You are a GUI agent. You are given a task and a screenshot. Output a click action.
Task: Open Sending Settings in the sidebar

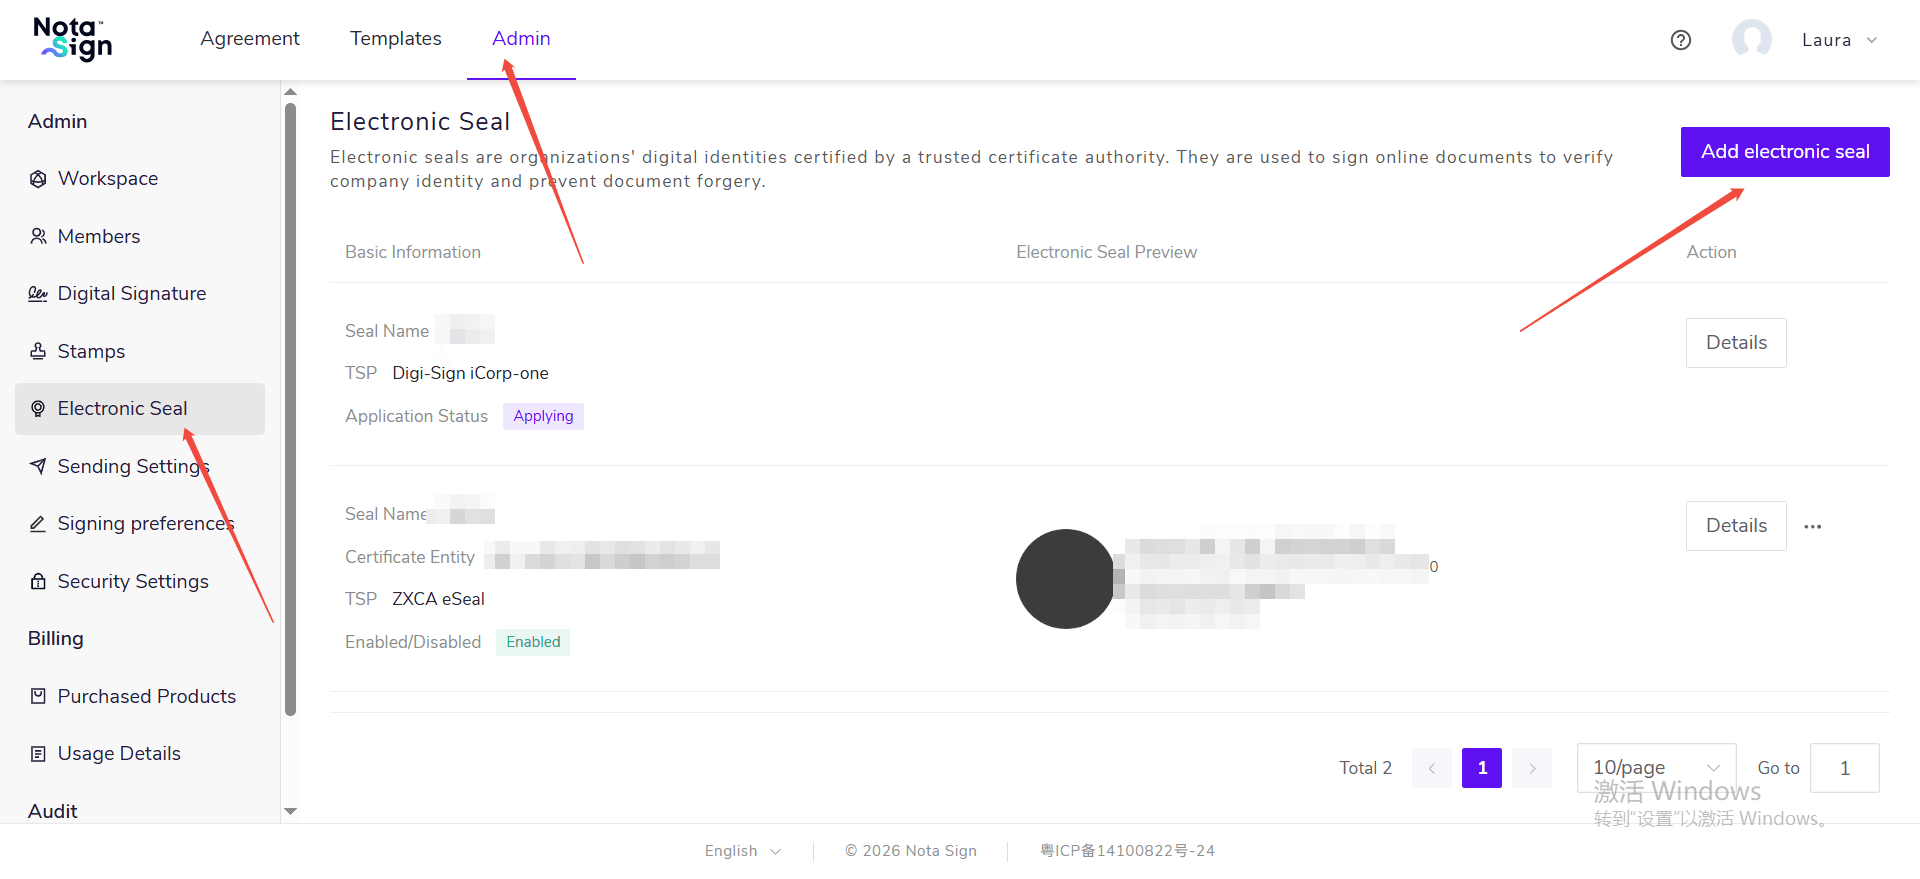click(140, 466)
